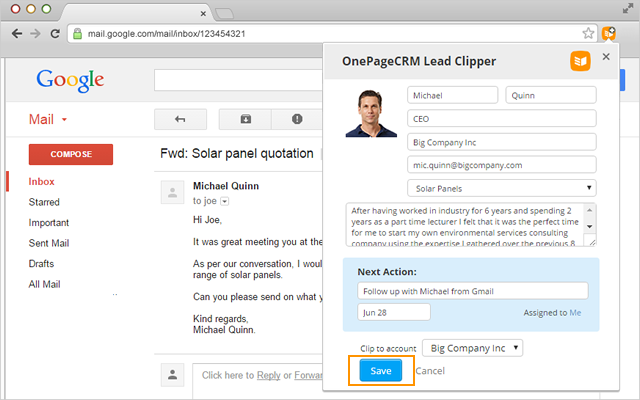Open the OnePageCRM extension icon in the toolbar
This screenshot has height=400, width=640.
click(x=609, y=33)
